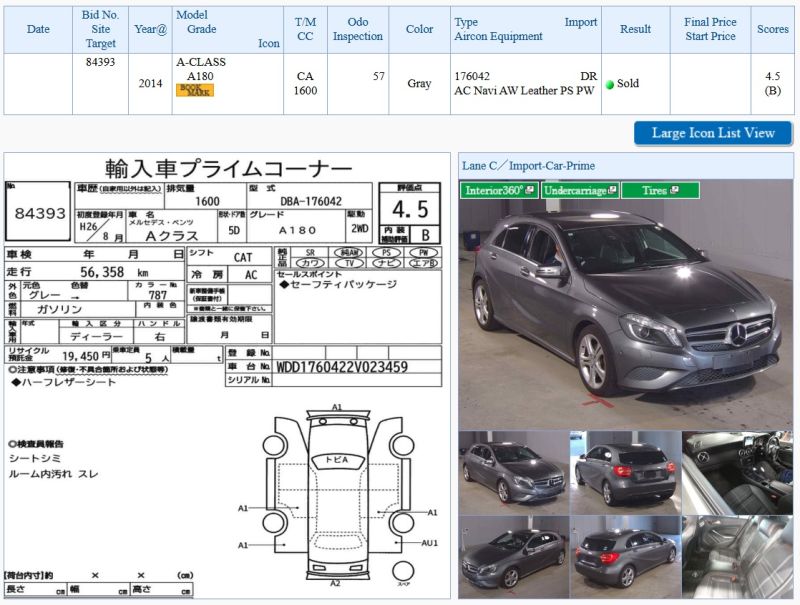Open the Interior360° viewer
800x605 pixels.
click(499, 190)
